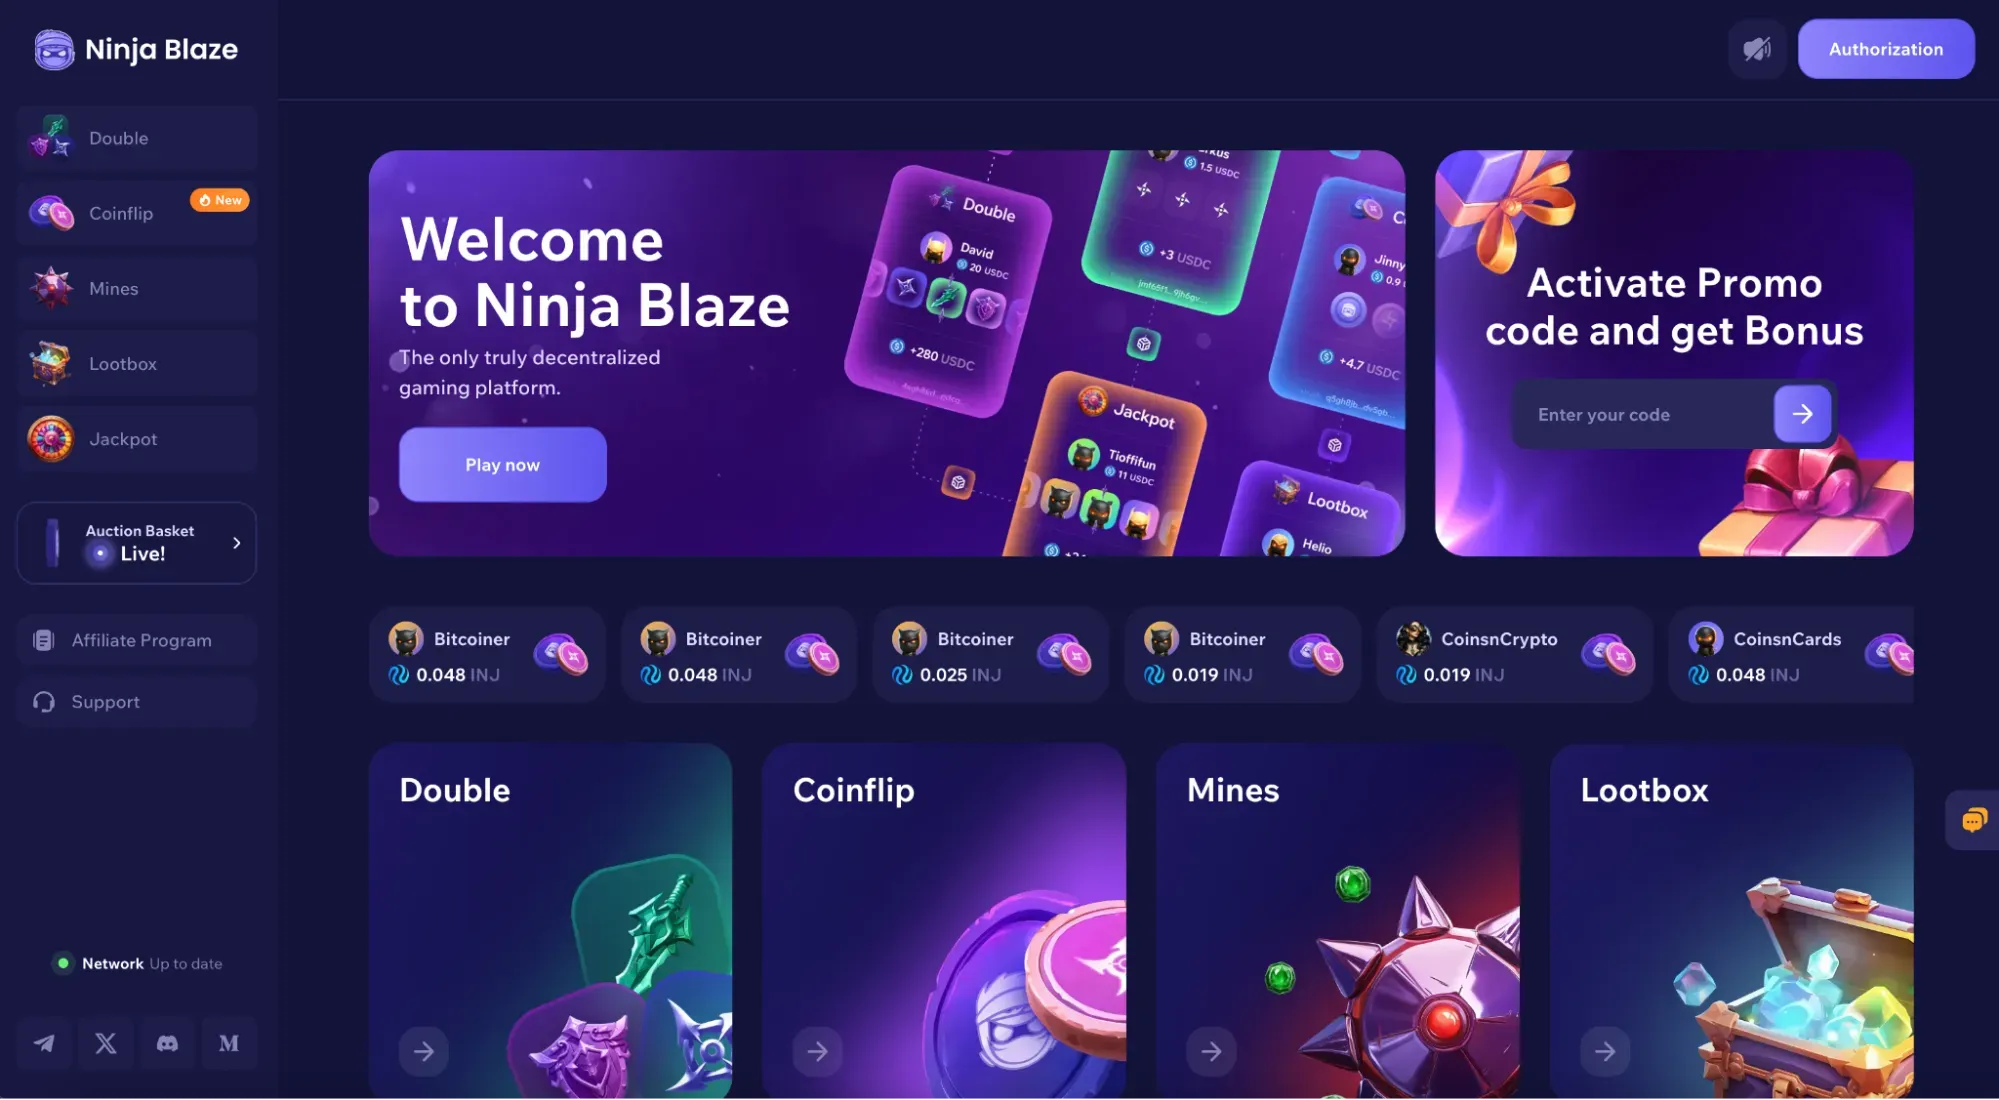Open the Medium social icon
The image size is (1999, 1100).
[229, 1044]
